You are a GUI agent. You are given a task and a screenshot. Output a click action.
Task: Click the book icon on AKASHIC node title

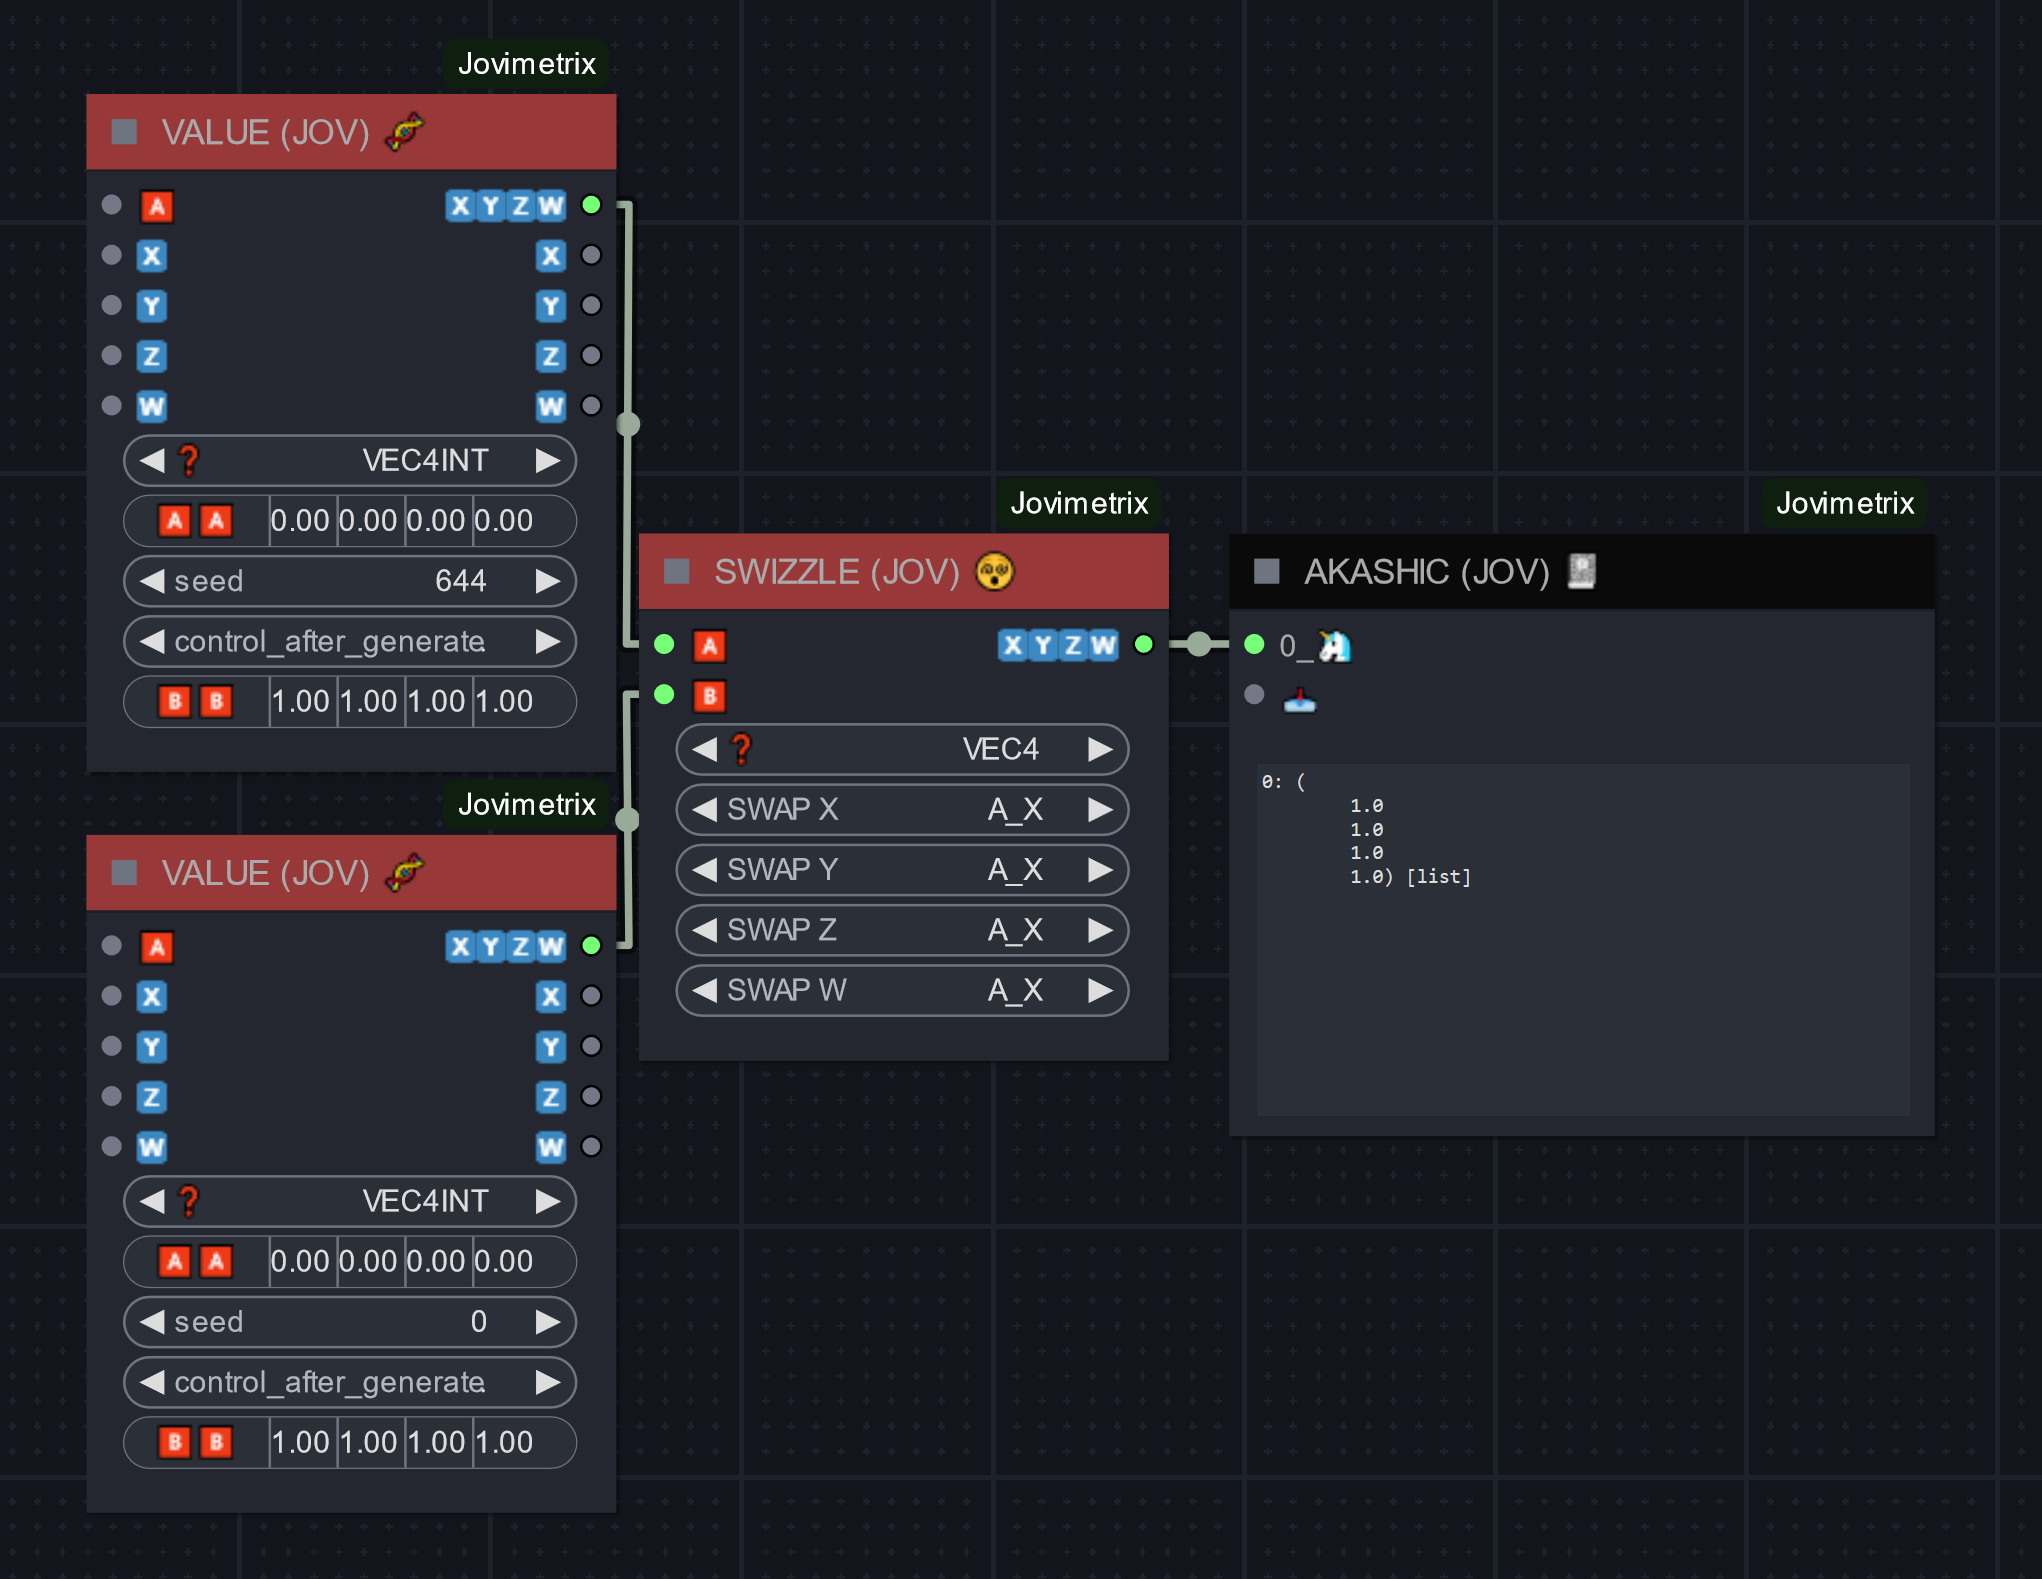pos(1581,571)
